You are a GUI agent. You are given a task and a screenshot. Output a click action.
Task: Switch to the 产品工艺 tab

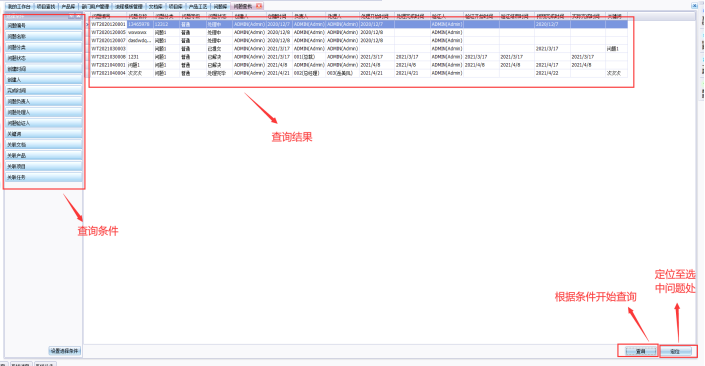coord(198,7)
